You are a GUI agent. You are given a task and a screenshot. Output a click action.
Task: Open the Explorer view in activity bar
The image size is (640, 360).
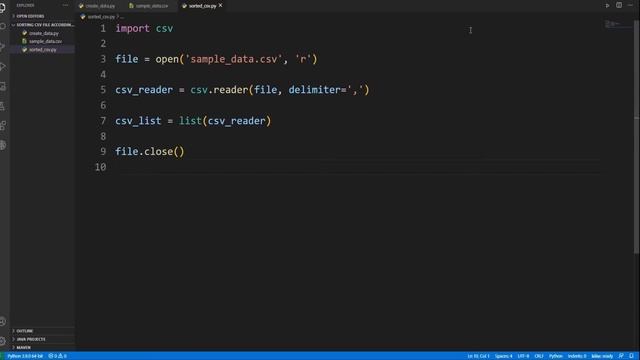(2, 7)
